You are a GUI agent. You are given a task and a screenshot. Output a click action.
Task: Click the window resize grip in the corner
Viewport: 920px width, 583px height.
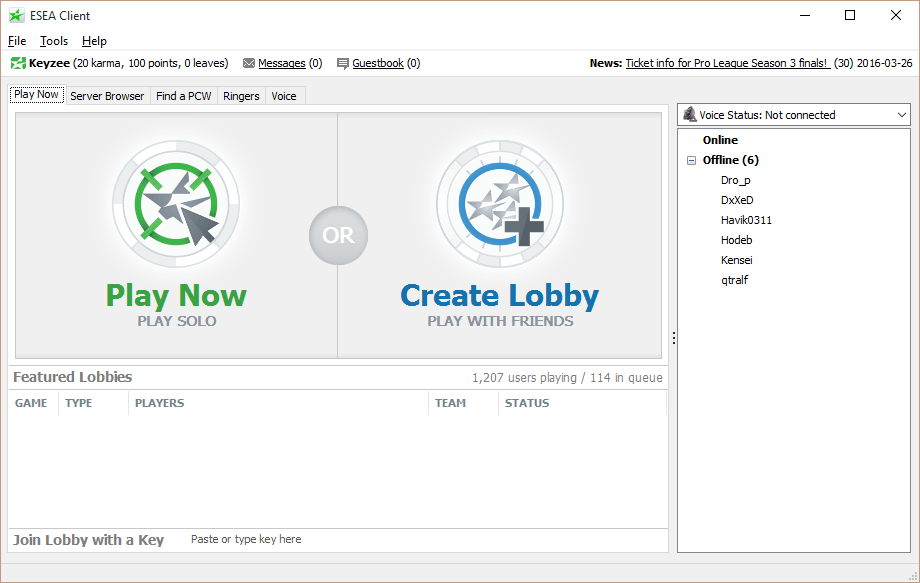(913, 576)
